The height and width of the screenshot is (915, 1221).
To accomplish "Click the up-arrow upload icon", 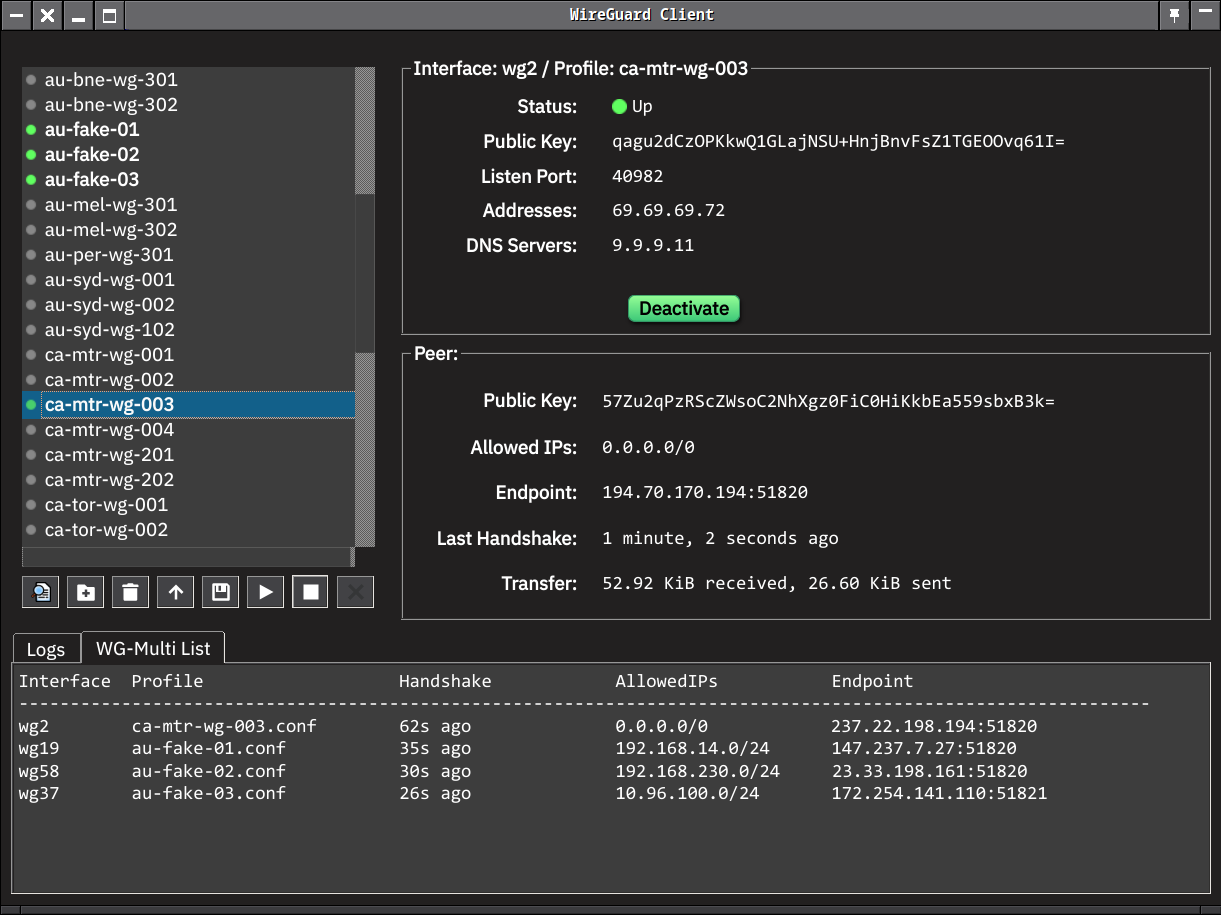I will click(x=176, y=592).
